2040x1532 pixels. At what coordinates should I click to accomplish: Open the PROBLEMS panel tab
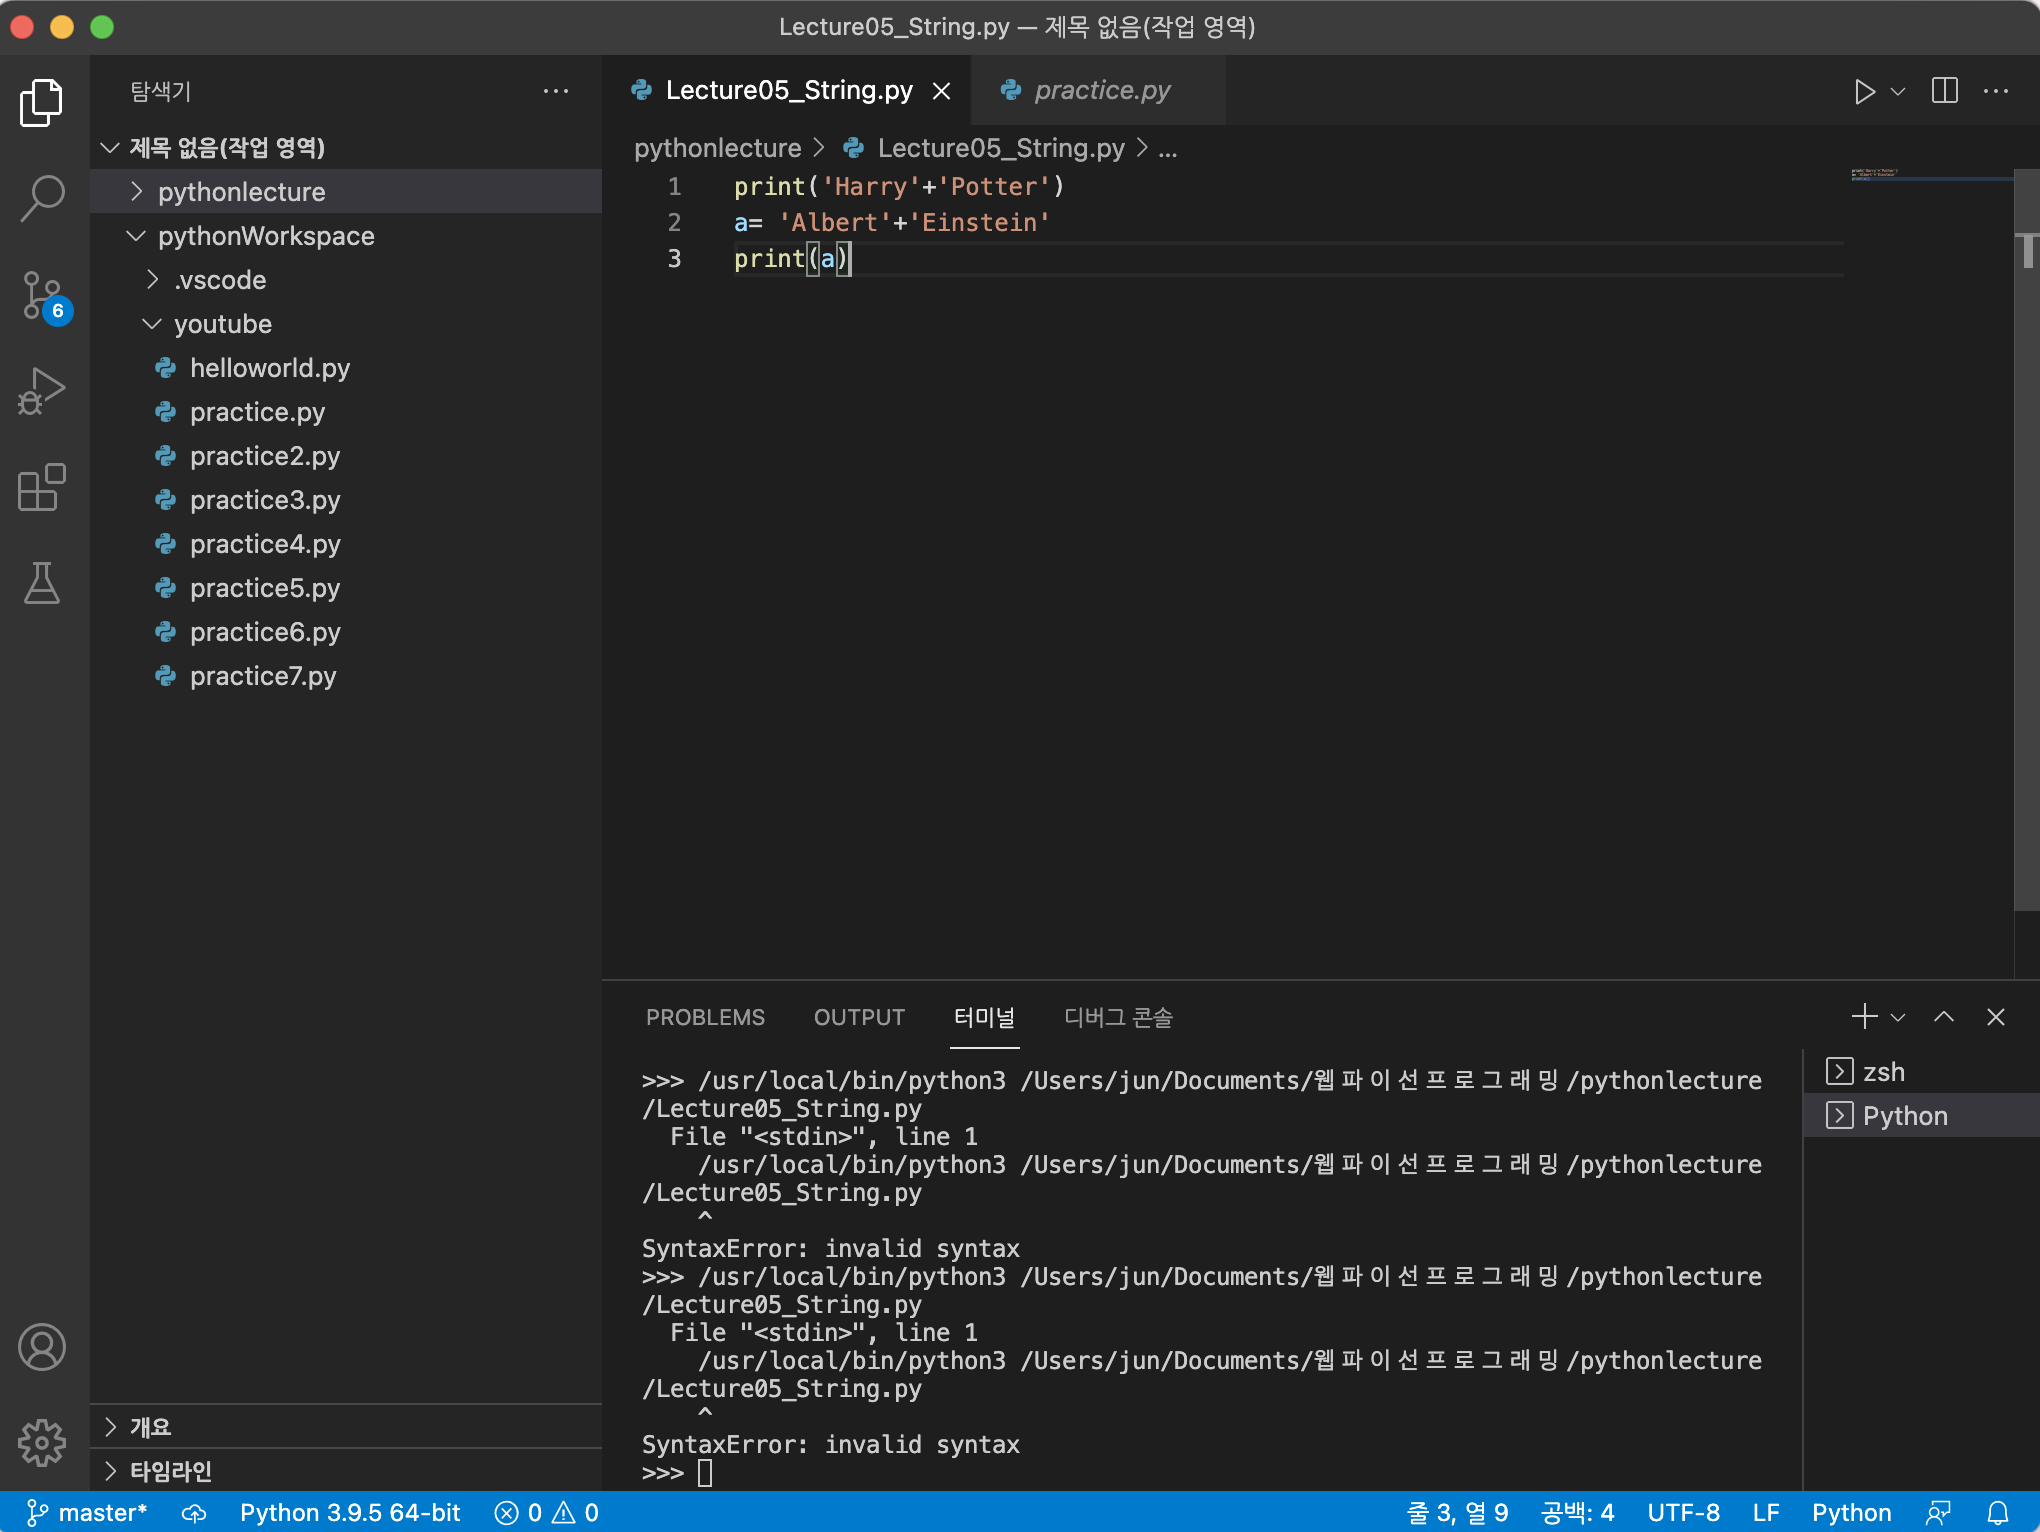(705, 1017)
